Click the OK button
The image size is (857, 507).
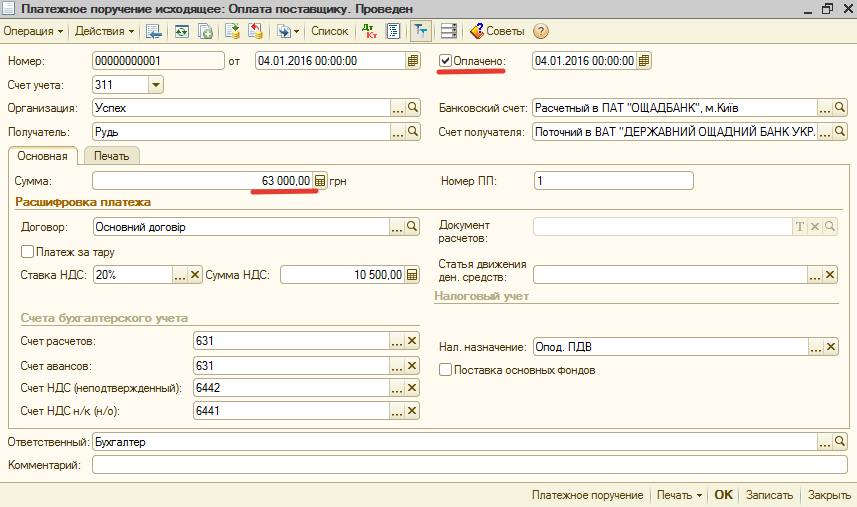tap(723, 495)
